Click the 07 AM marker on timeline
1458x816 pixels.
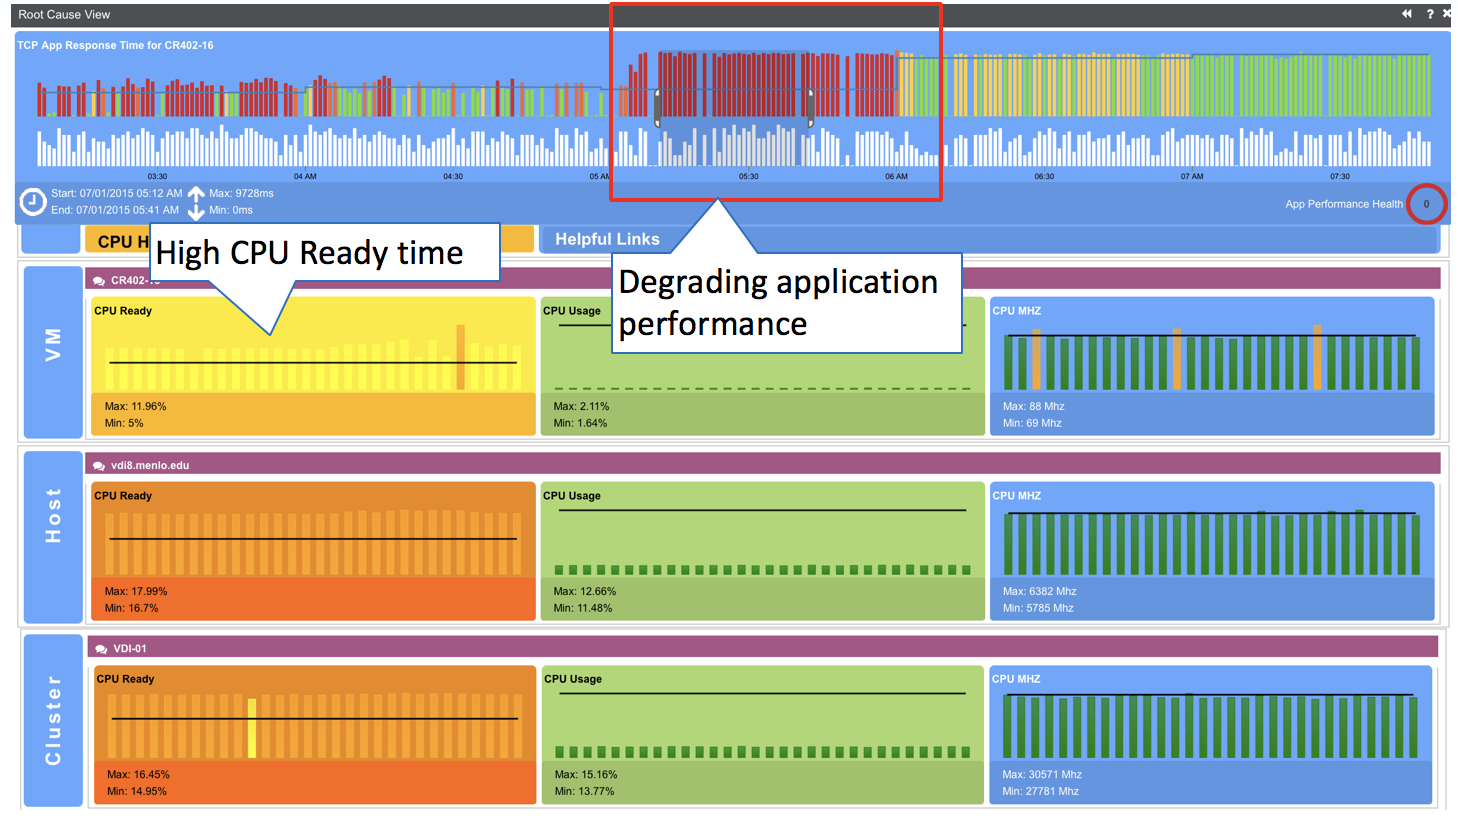(x=1191, y=176)
